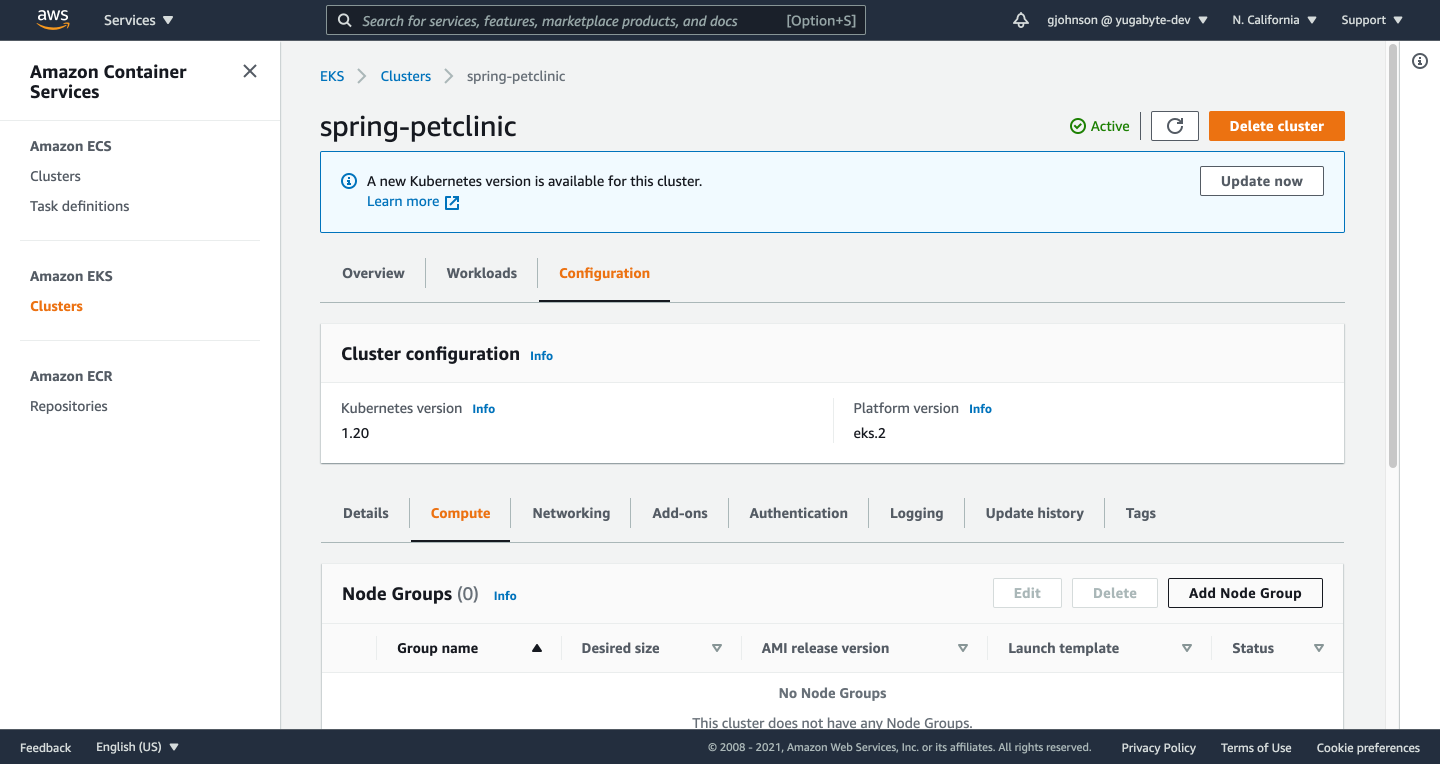Switch to the Workloads tab

pyautogui.click(x=481, y=272)
